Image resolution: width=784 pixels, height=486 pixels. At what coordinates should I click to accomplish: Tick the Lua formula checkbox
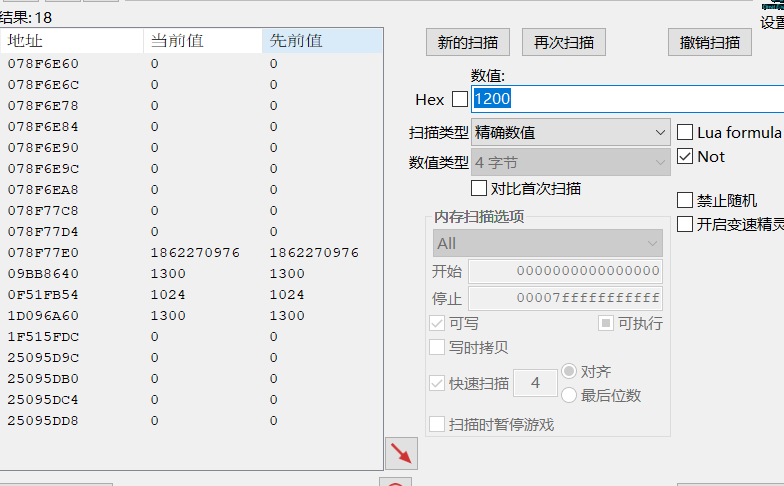pyautogui.click(x=685, y=132)
